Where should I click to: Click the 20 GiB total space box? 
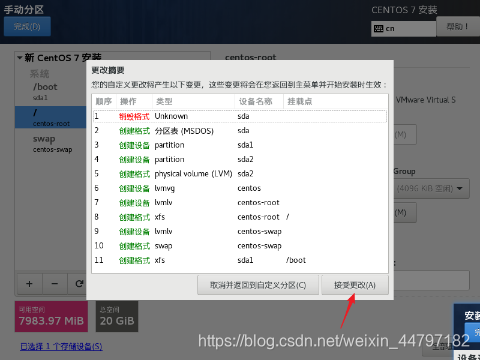117,316
